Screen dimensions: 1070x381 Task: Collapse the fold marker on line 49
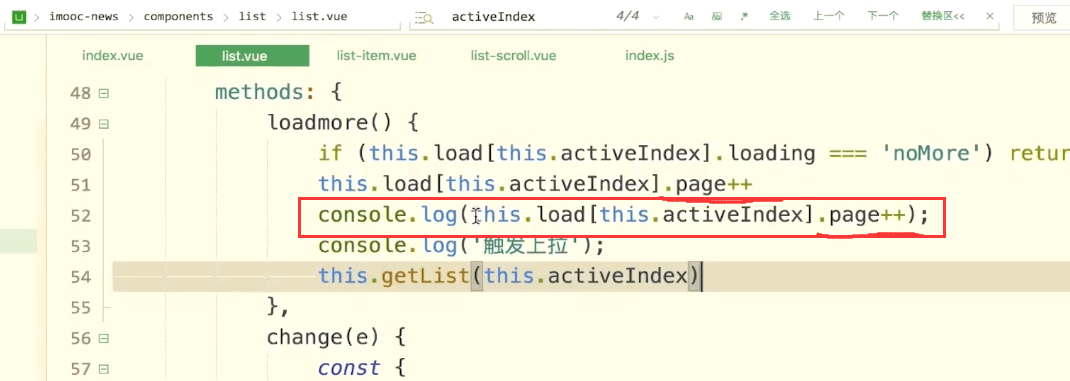tap(104, 124)
